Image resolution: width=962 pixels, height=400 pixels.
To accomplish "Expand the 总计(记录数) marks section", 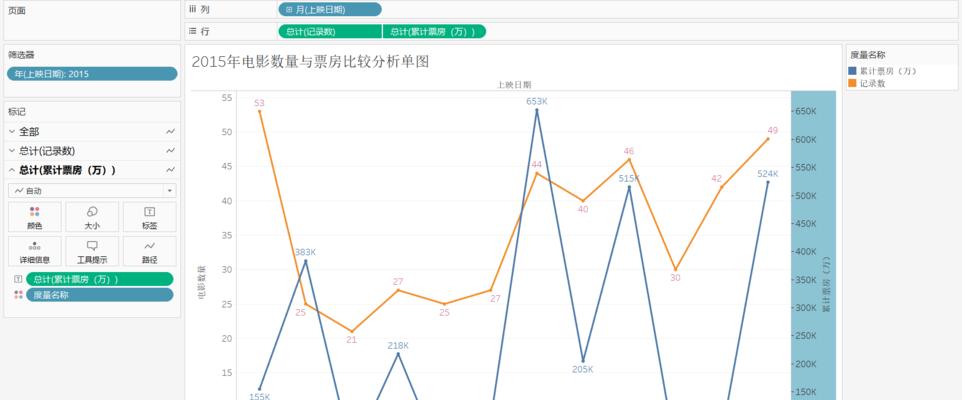I will 12,151.
